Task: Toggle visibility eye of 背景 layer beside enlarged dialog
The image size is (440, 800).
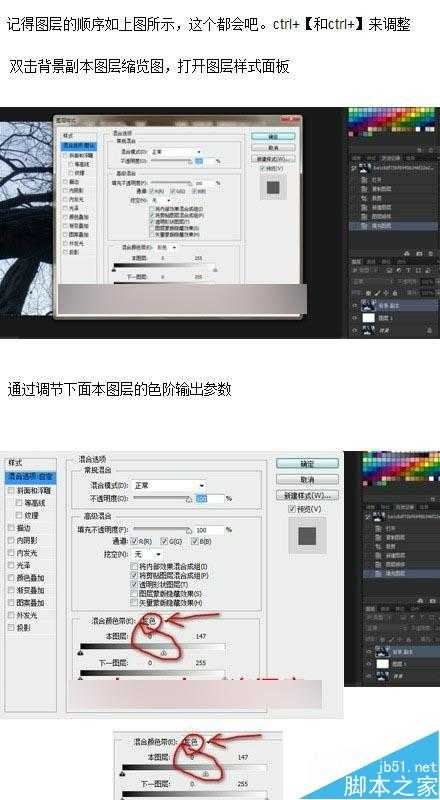Action: click(x=369, y=676)
